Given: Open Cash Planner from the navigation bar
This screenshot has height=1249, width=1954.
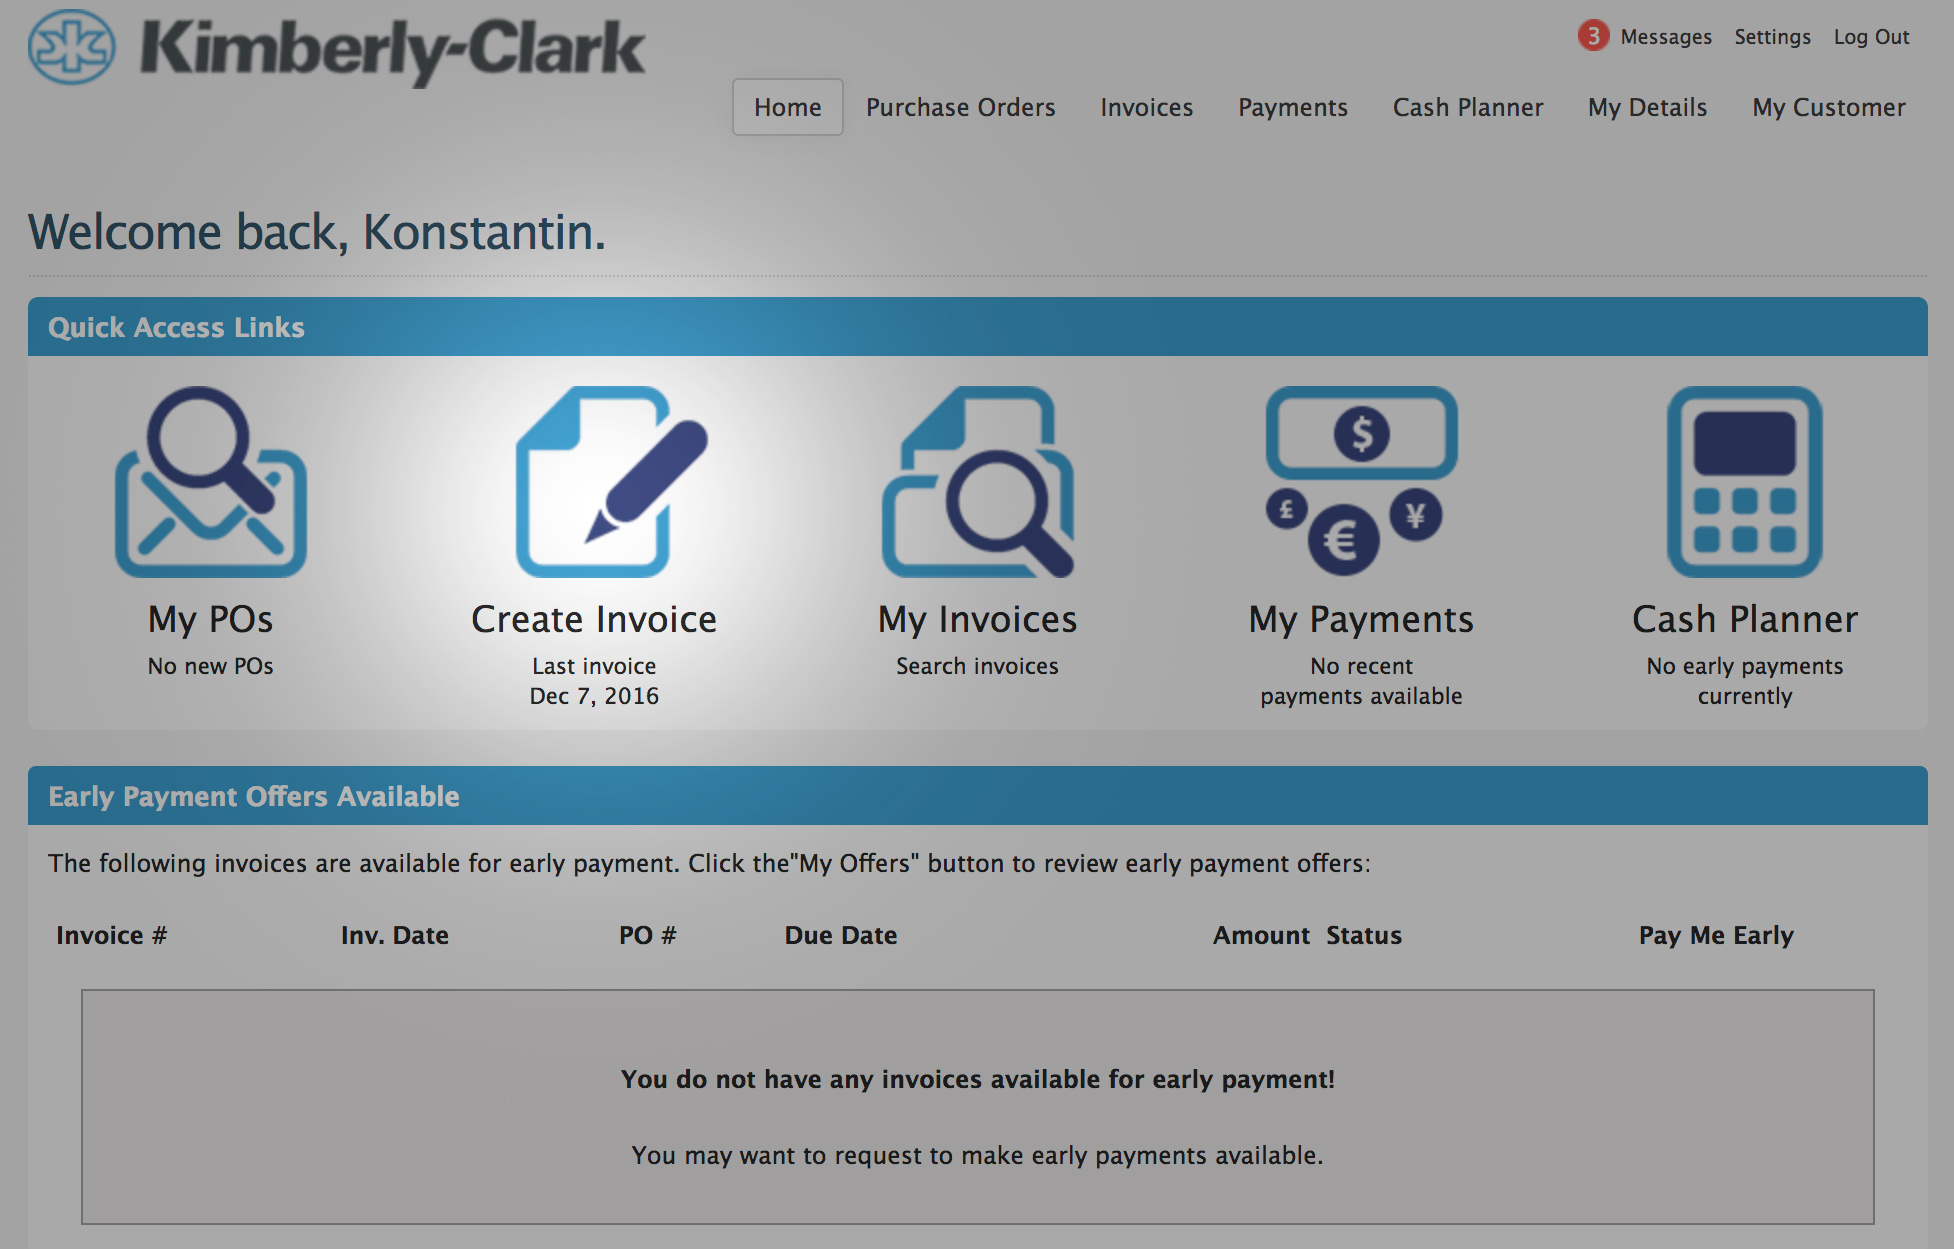Looking at the screenshot, I should pos(1468,107).
